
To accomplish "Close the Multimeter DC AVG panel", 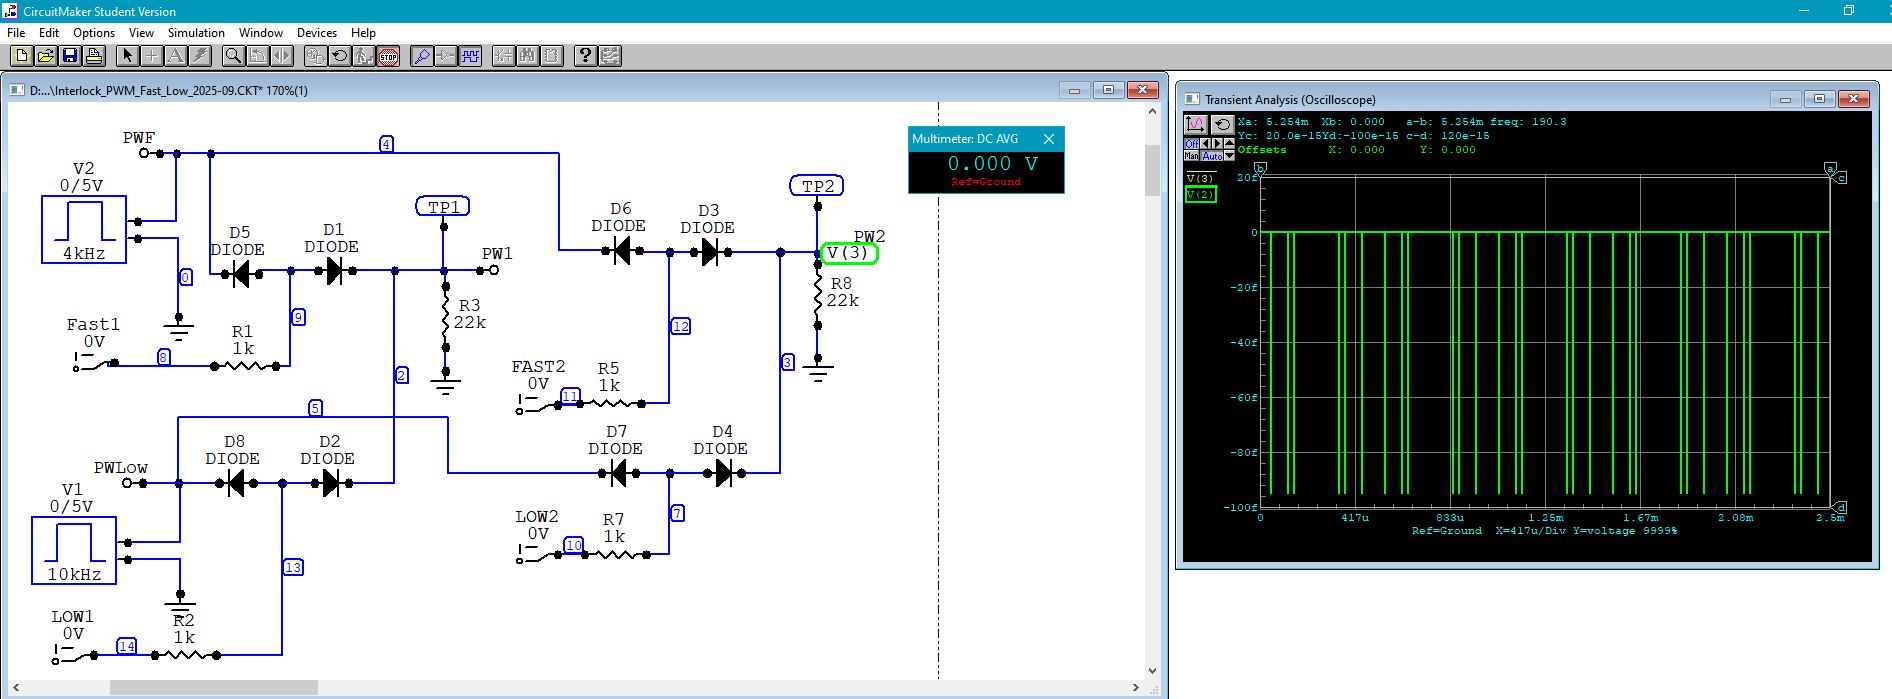I will pyautogui.click(x=1049, y=139).
